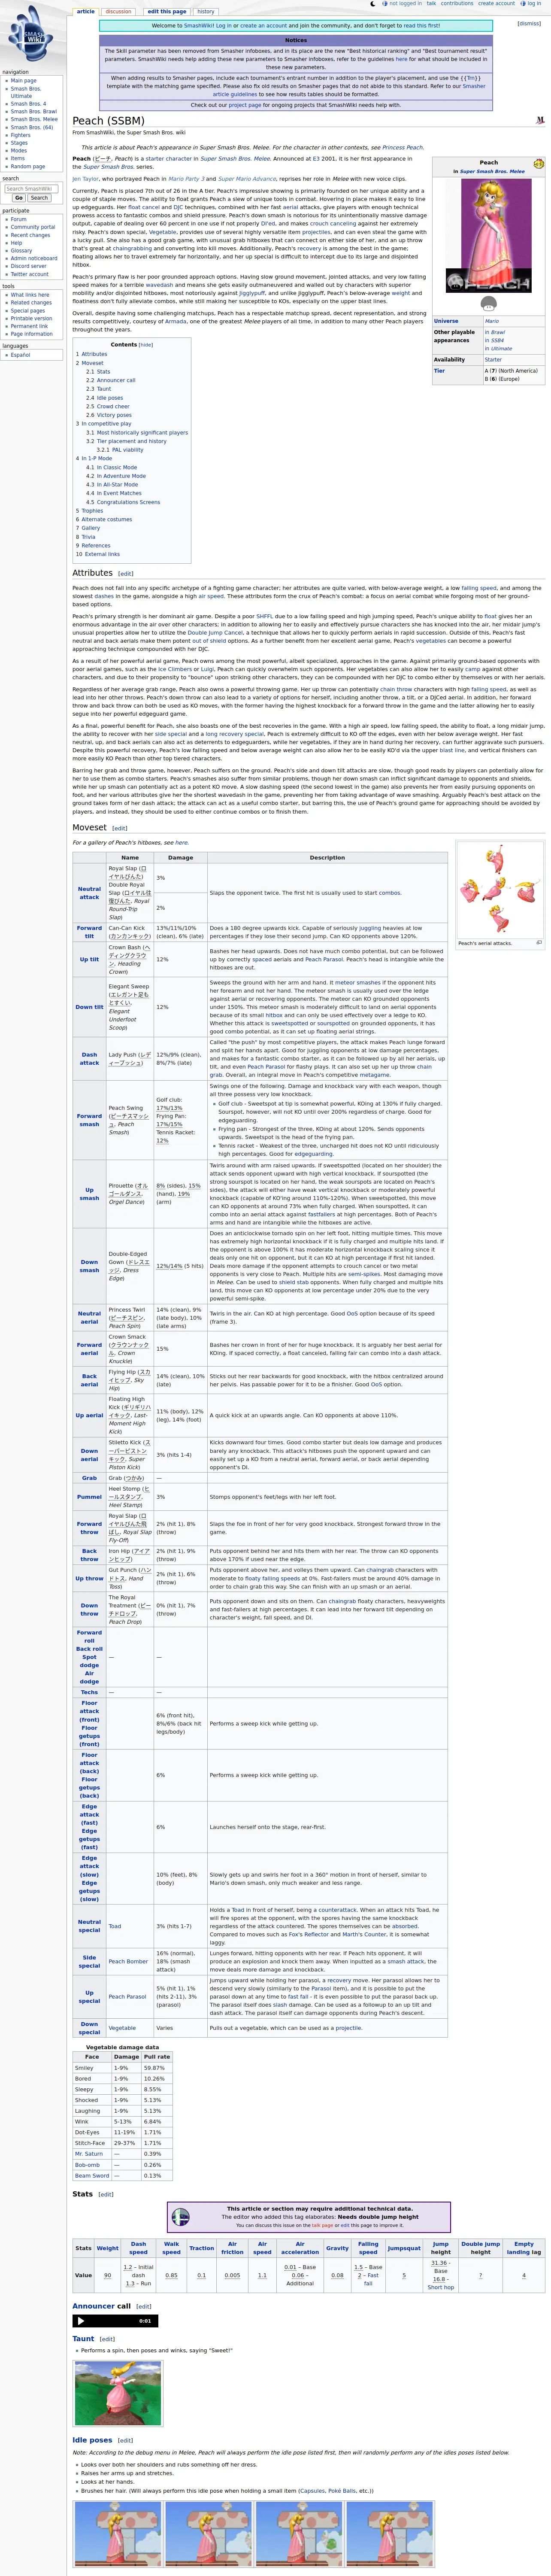
Task: Click log in at top right
Action: tap(534, 3)
